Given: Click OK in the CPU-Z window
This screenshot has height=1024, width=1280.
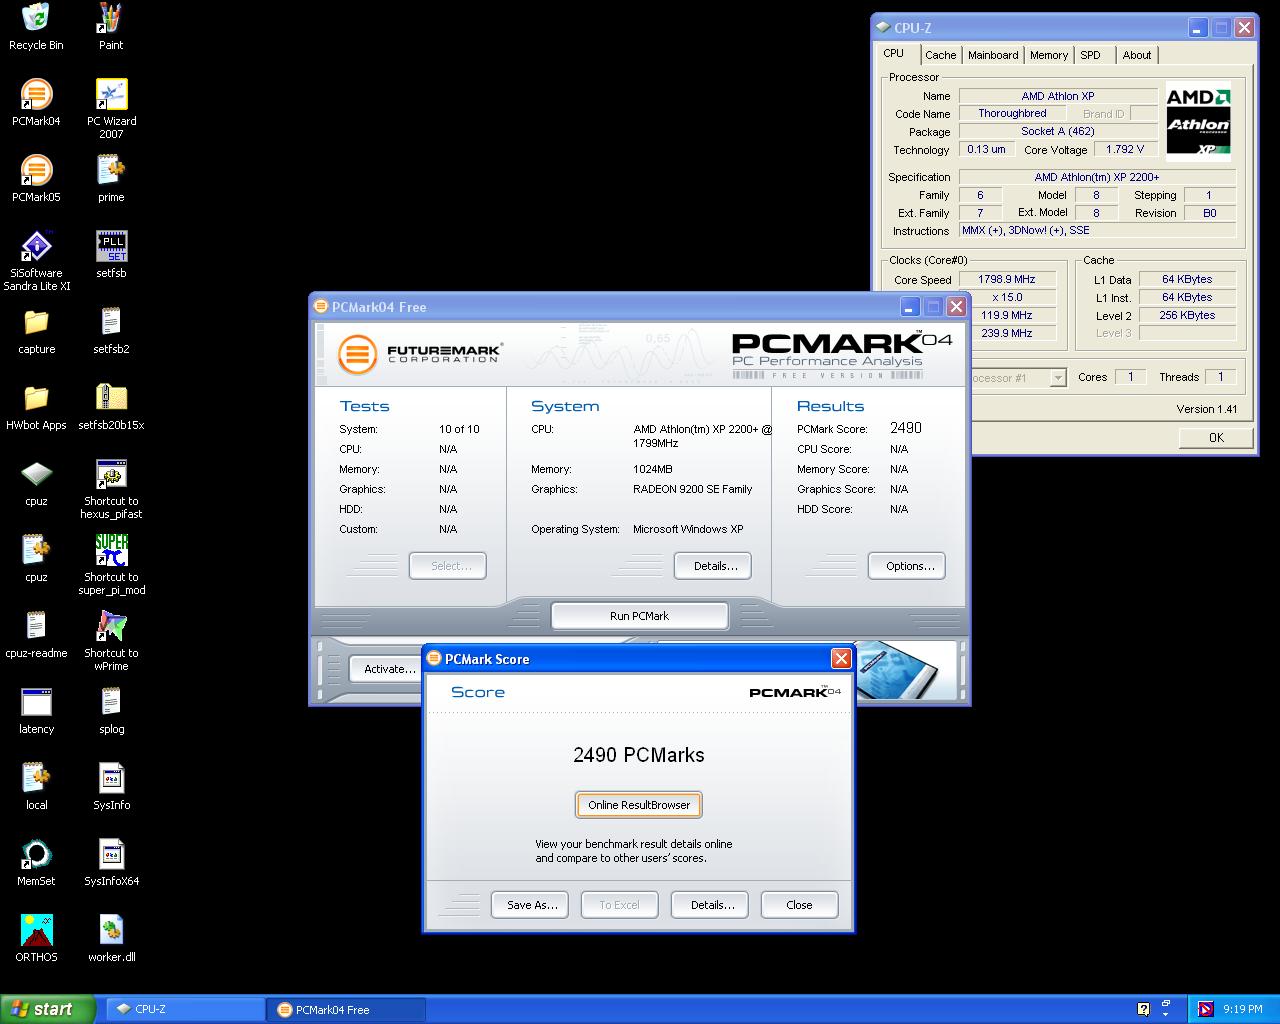Looking at the screenshot, I should point(1216,437).
